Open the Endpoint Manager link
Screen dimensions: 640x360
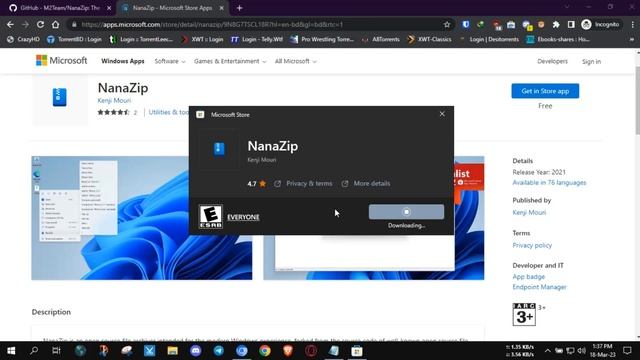click(539, 287)
